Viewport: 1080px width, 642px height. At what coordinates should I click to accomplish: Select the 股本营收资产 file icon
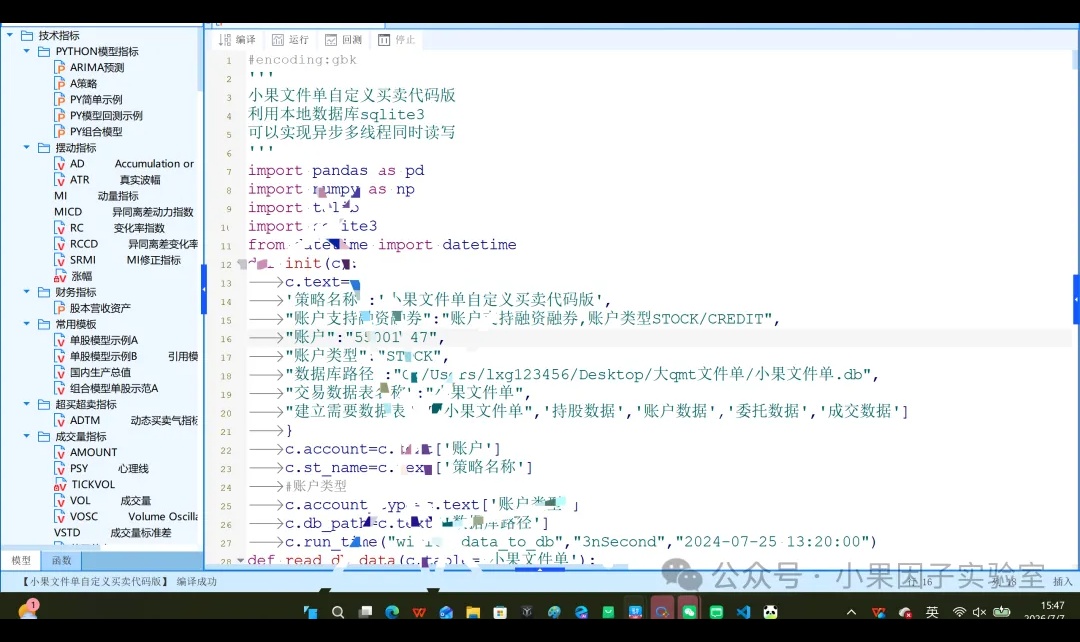(61, 308)
